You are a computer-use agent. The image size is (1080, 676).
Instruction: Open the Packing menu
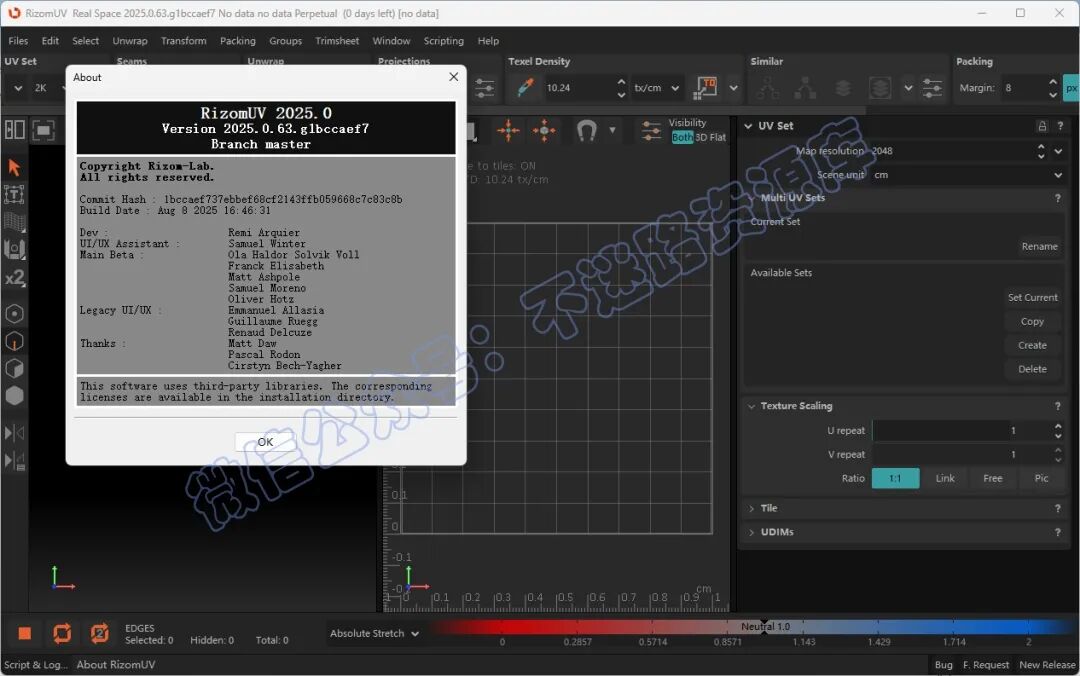coord(238,41)
